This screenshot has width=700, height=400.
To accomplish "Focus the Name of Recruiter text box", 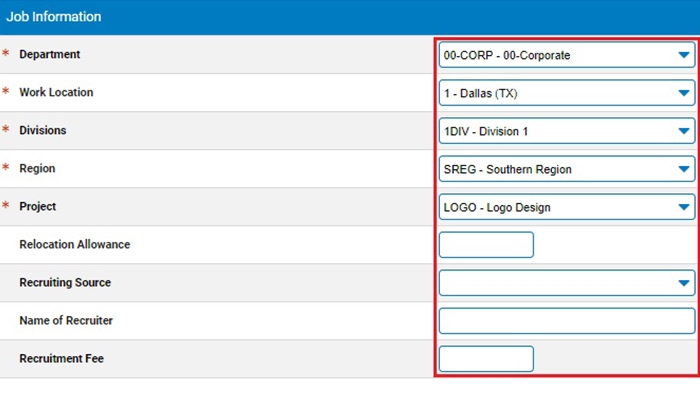I will (x=566, y=321).
